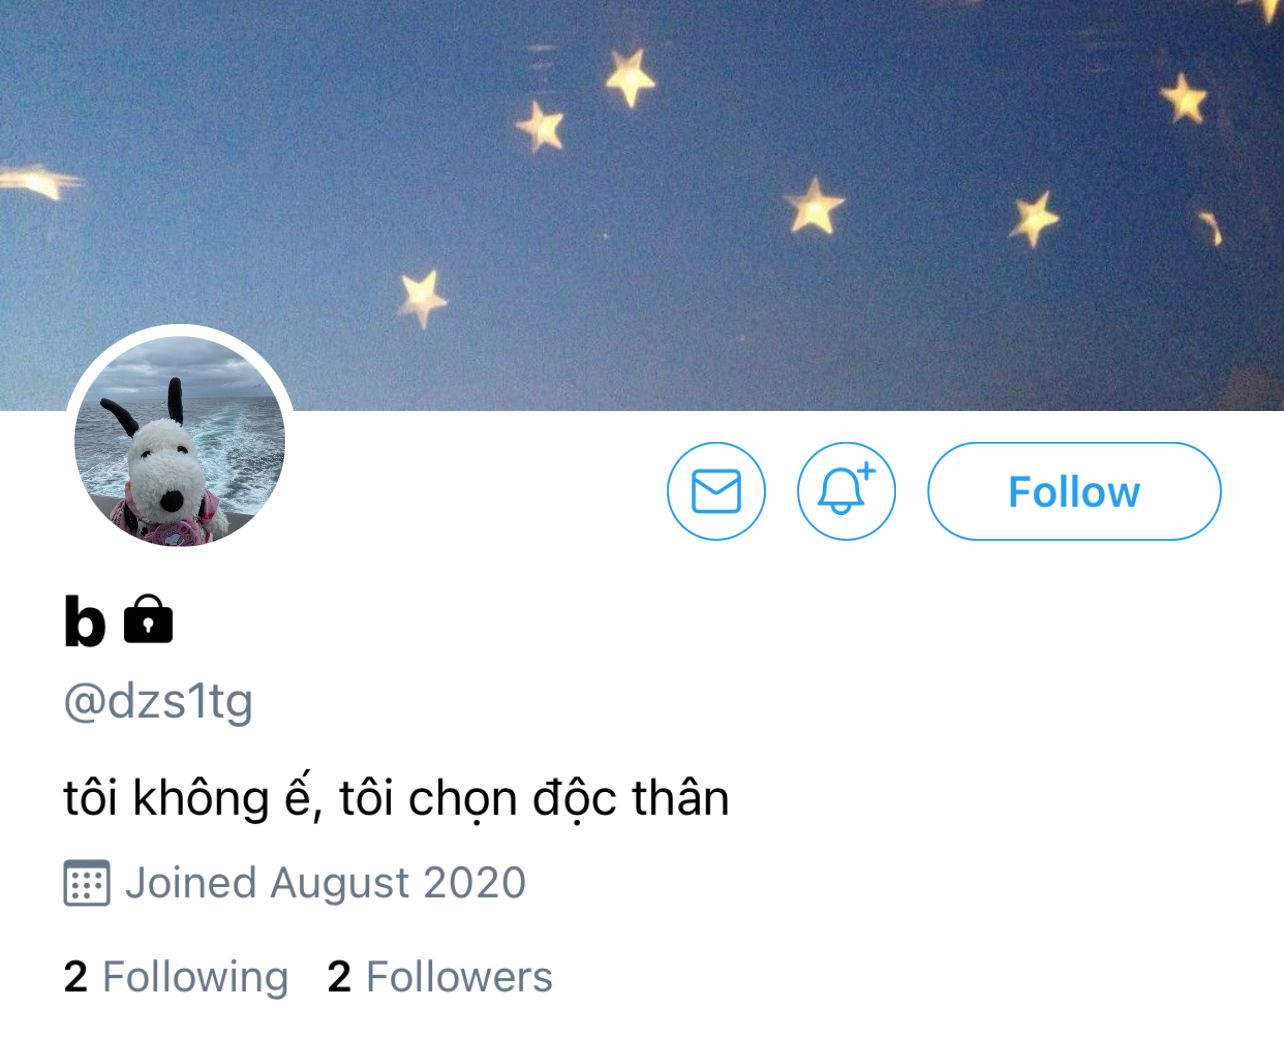The height and width of the screenshot is (1039, 1284).
Task: Click the bio text tôi không ế
Action: click(188, 799)
